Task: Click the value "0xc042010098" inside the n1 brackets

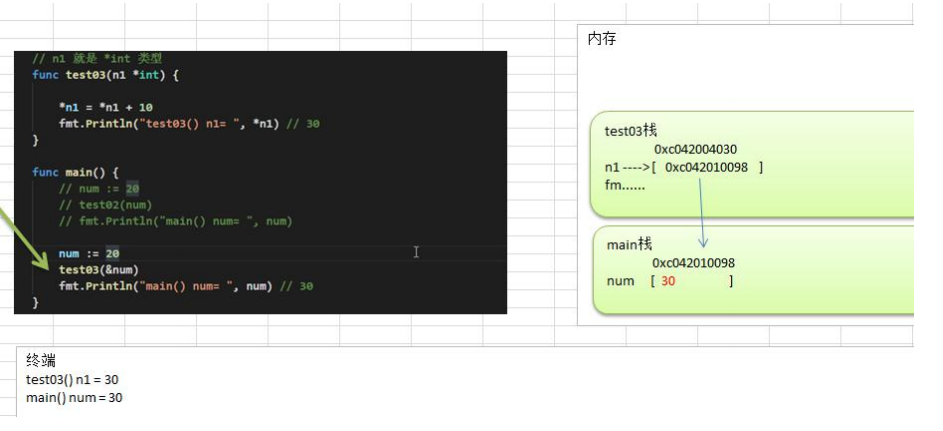Action: click(707, 168)
